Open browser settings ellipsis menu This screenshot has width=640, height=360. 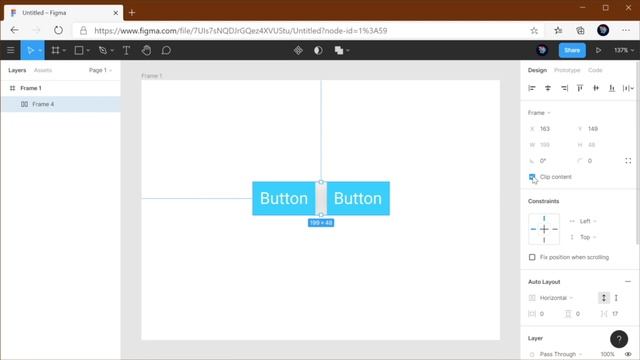point(626,30)
